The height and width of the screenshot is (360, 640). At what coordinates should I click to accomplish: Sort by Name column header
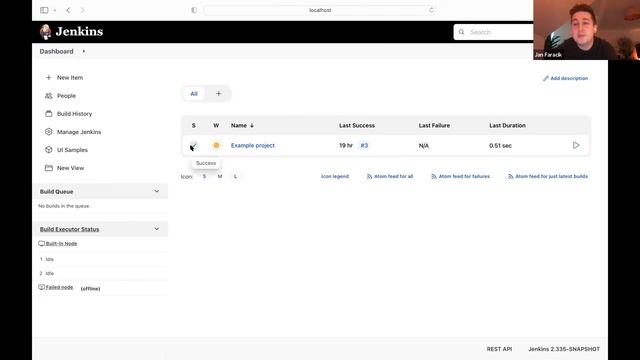[242, 125]
